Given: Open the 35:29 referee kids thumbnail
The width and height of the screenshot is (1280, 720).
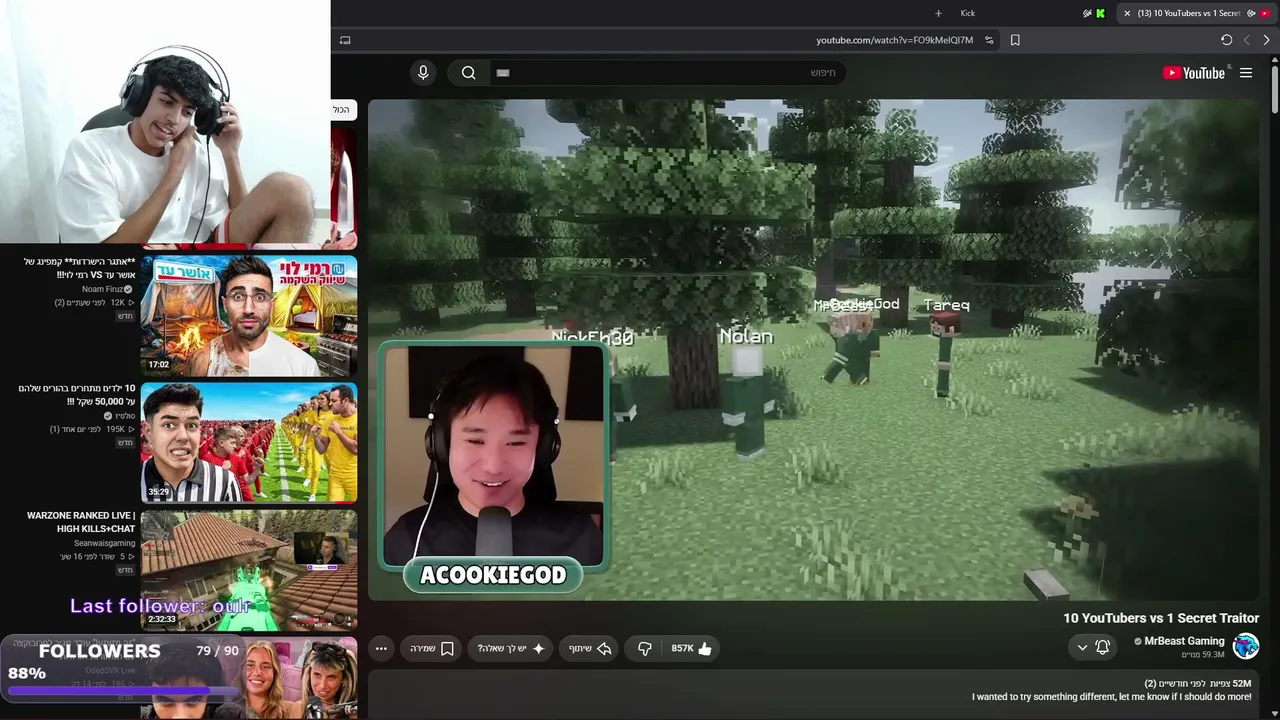Looking at the screenshot, I should 249,442.
